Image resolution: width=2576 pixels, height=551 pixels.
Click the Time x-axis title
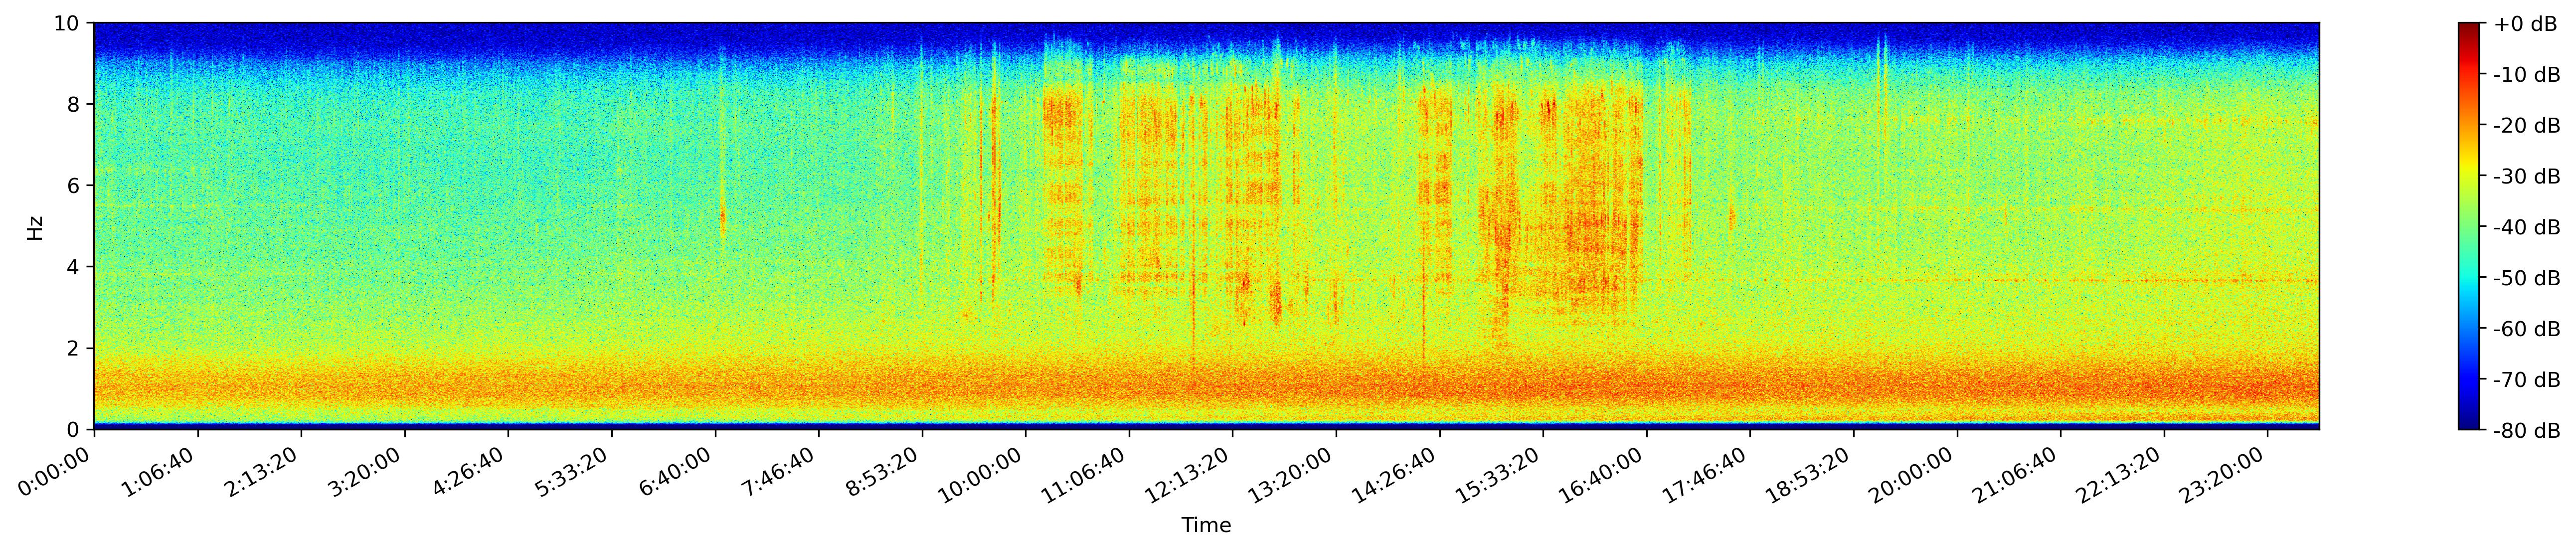pos(1205,526)
